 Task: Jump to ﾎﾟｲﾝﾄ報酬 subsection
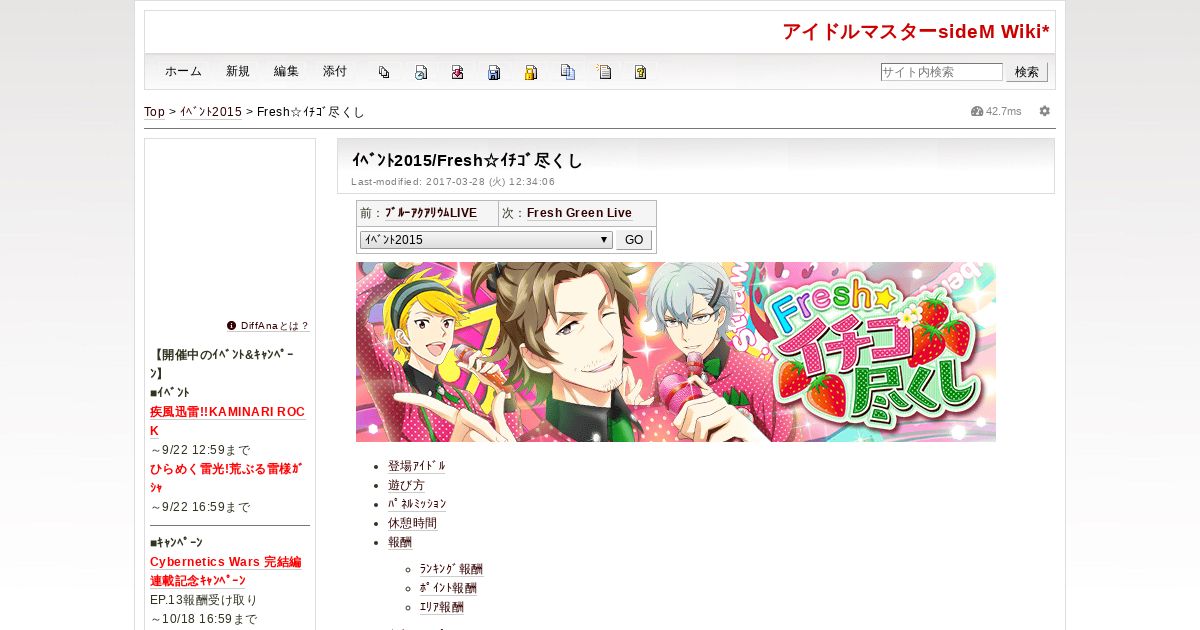[x=448, y=589]
